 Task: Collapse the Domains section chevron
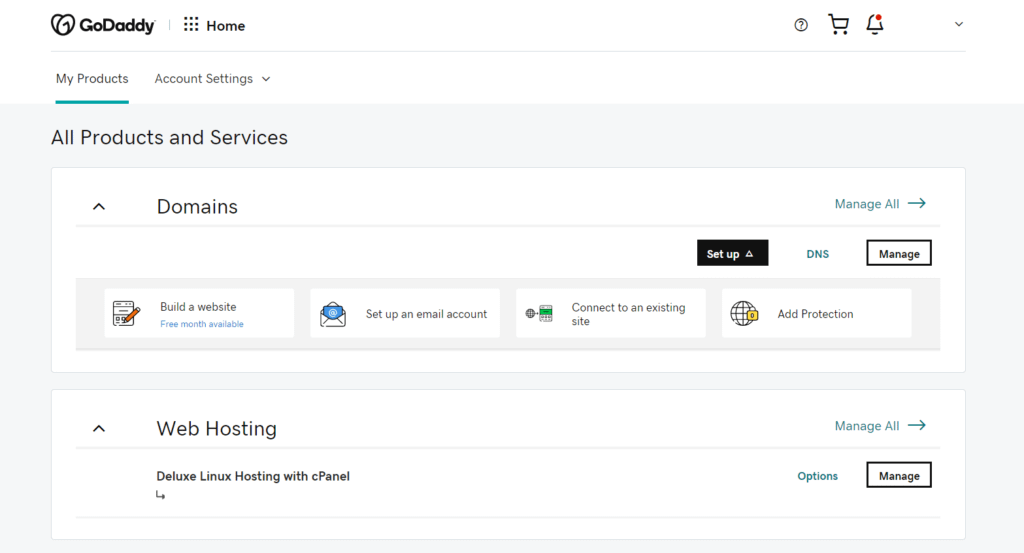[99, 206]
